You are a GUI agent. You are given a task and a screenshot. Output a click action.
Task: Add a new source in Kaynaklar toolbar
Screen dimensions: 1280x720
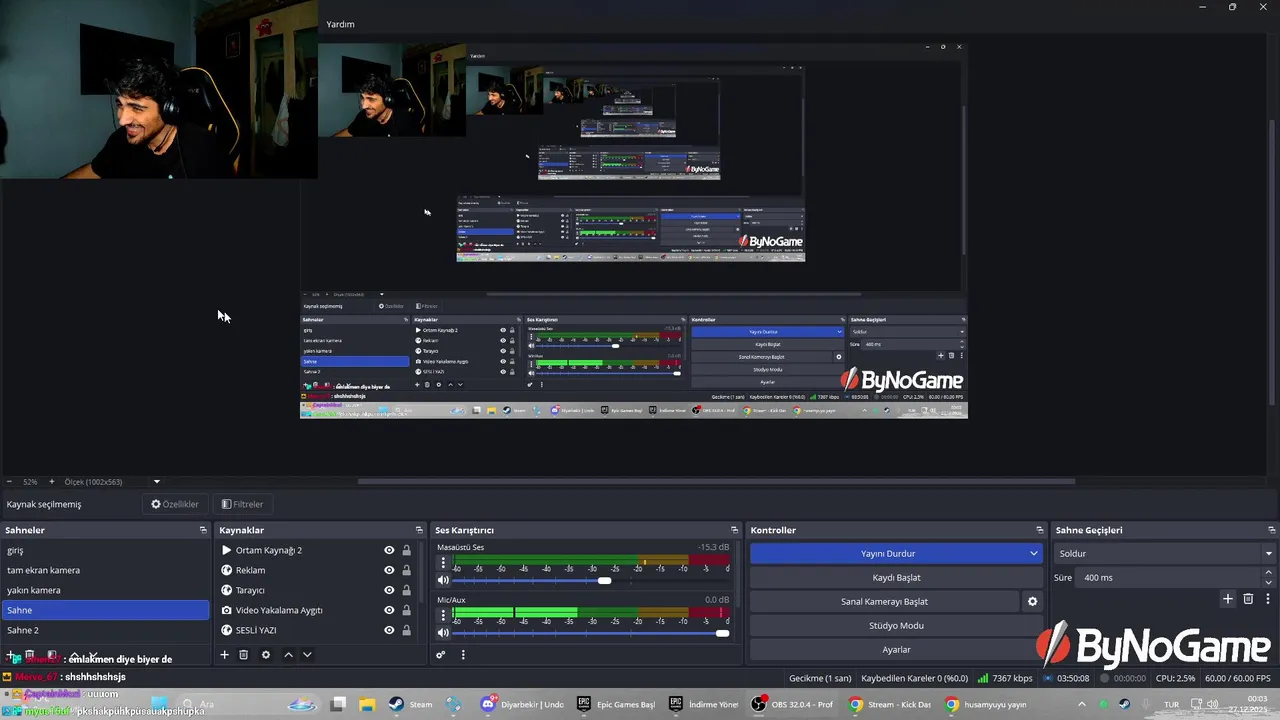224,655
